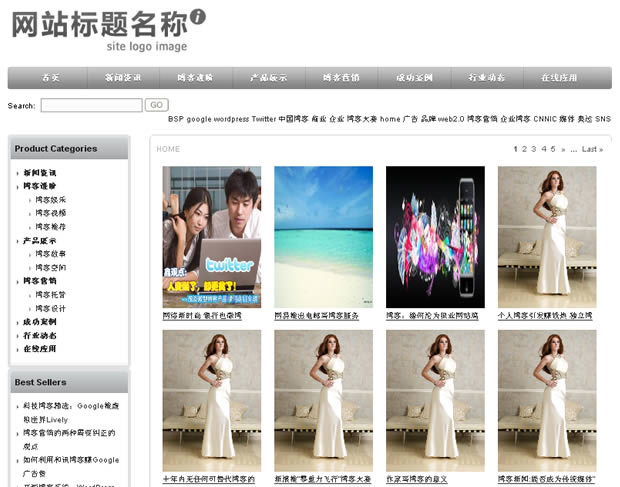
Task: Open the caption link starting with 博客新闻
Action: pos(547,479)
